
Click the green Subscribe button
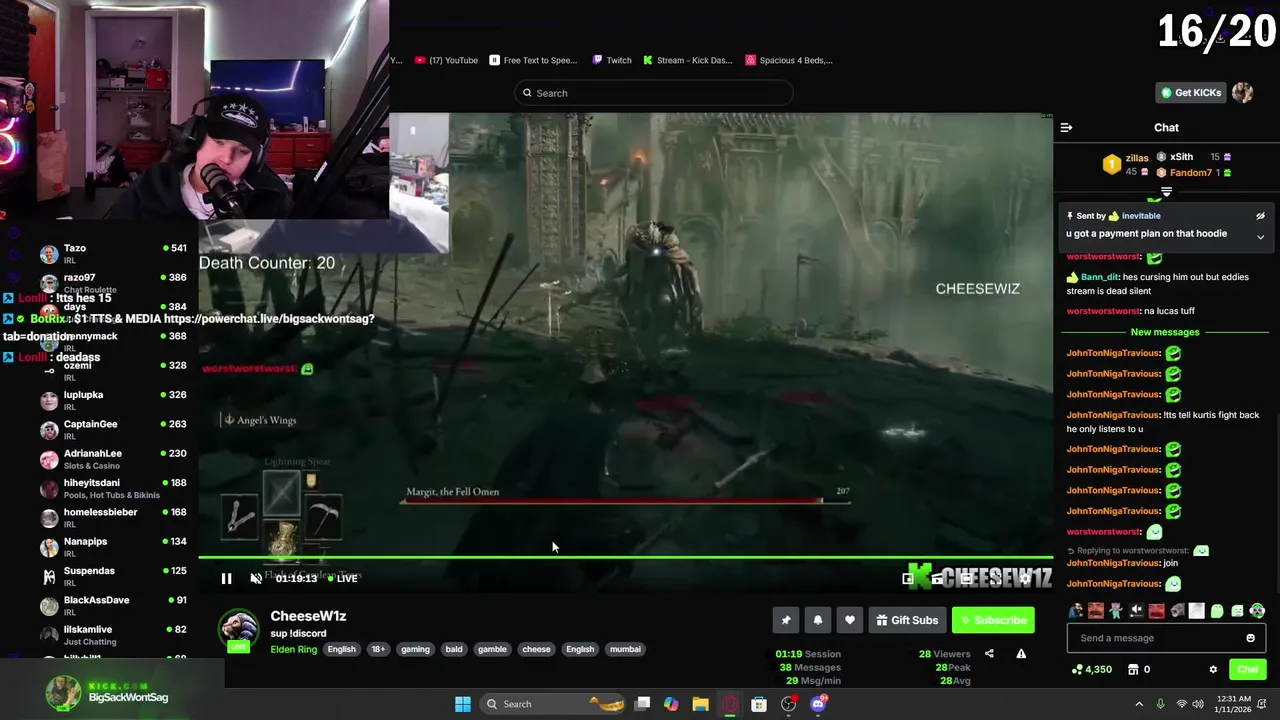[993, 620]
